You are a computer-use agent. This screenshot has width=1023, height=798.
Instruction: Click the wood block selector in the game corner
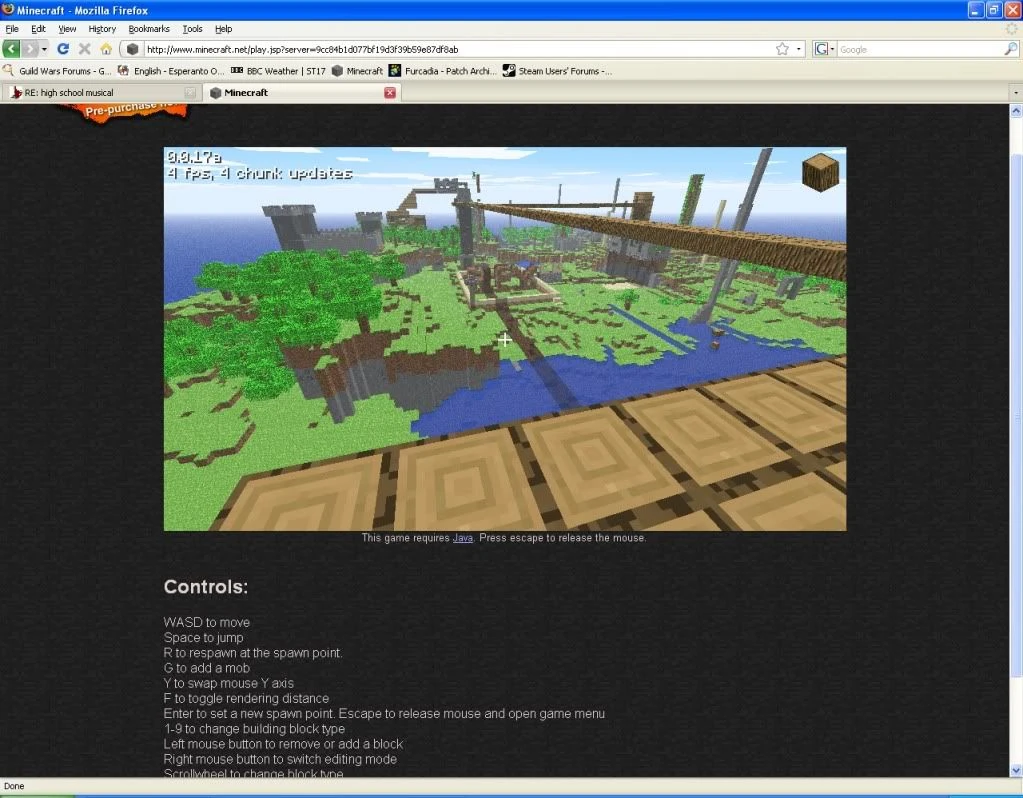coord(820,172)
